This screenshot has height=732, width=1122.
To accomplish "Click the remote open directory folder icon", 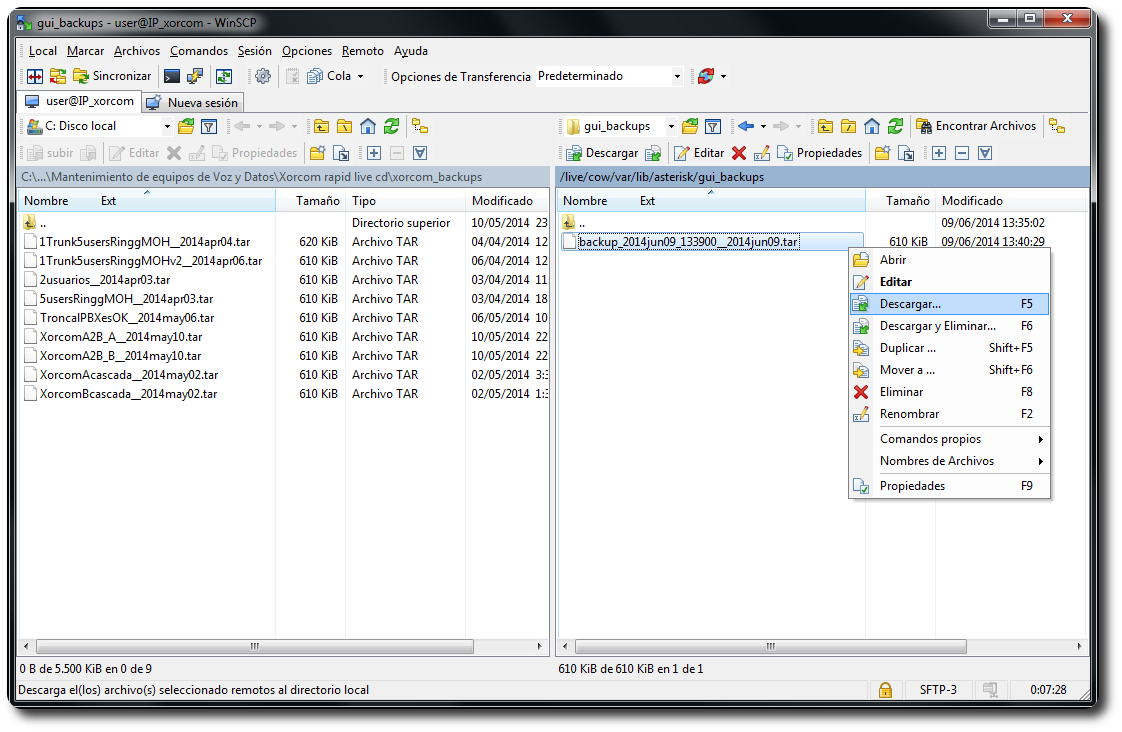I will [690, 127].
